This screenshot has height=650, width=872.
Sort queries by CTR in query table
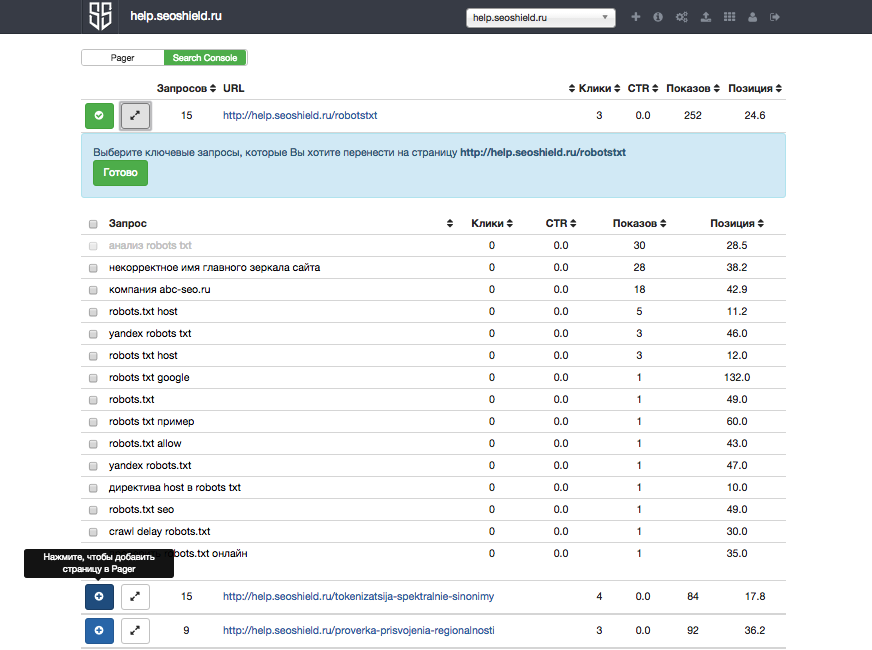(573, 224)
